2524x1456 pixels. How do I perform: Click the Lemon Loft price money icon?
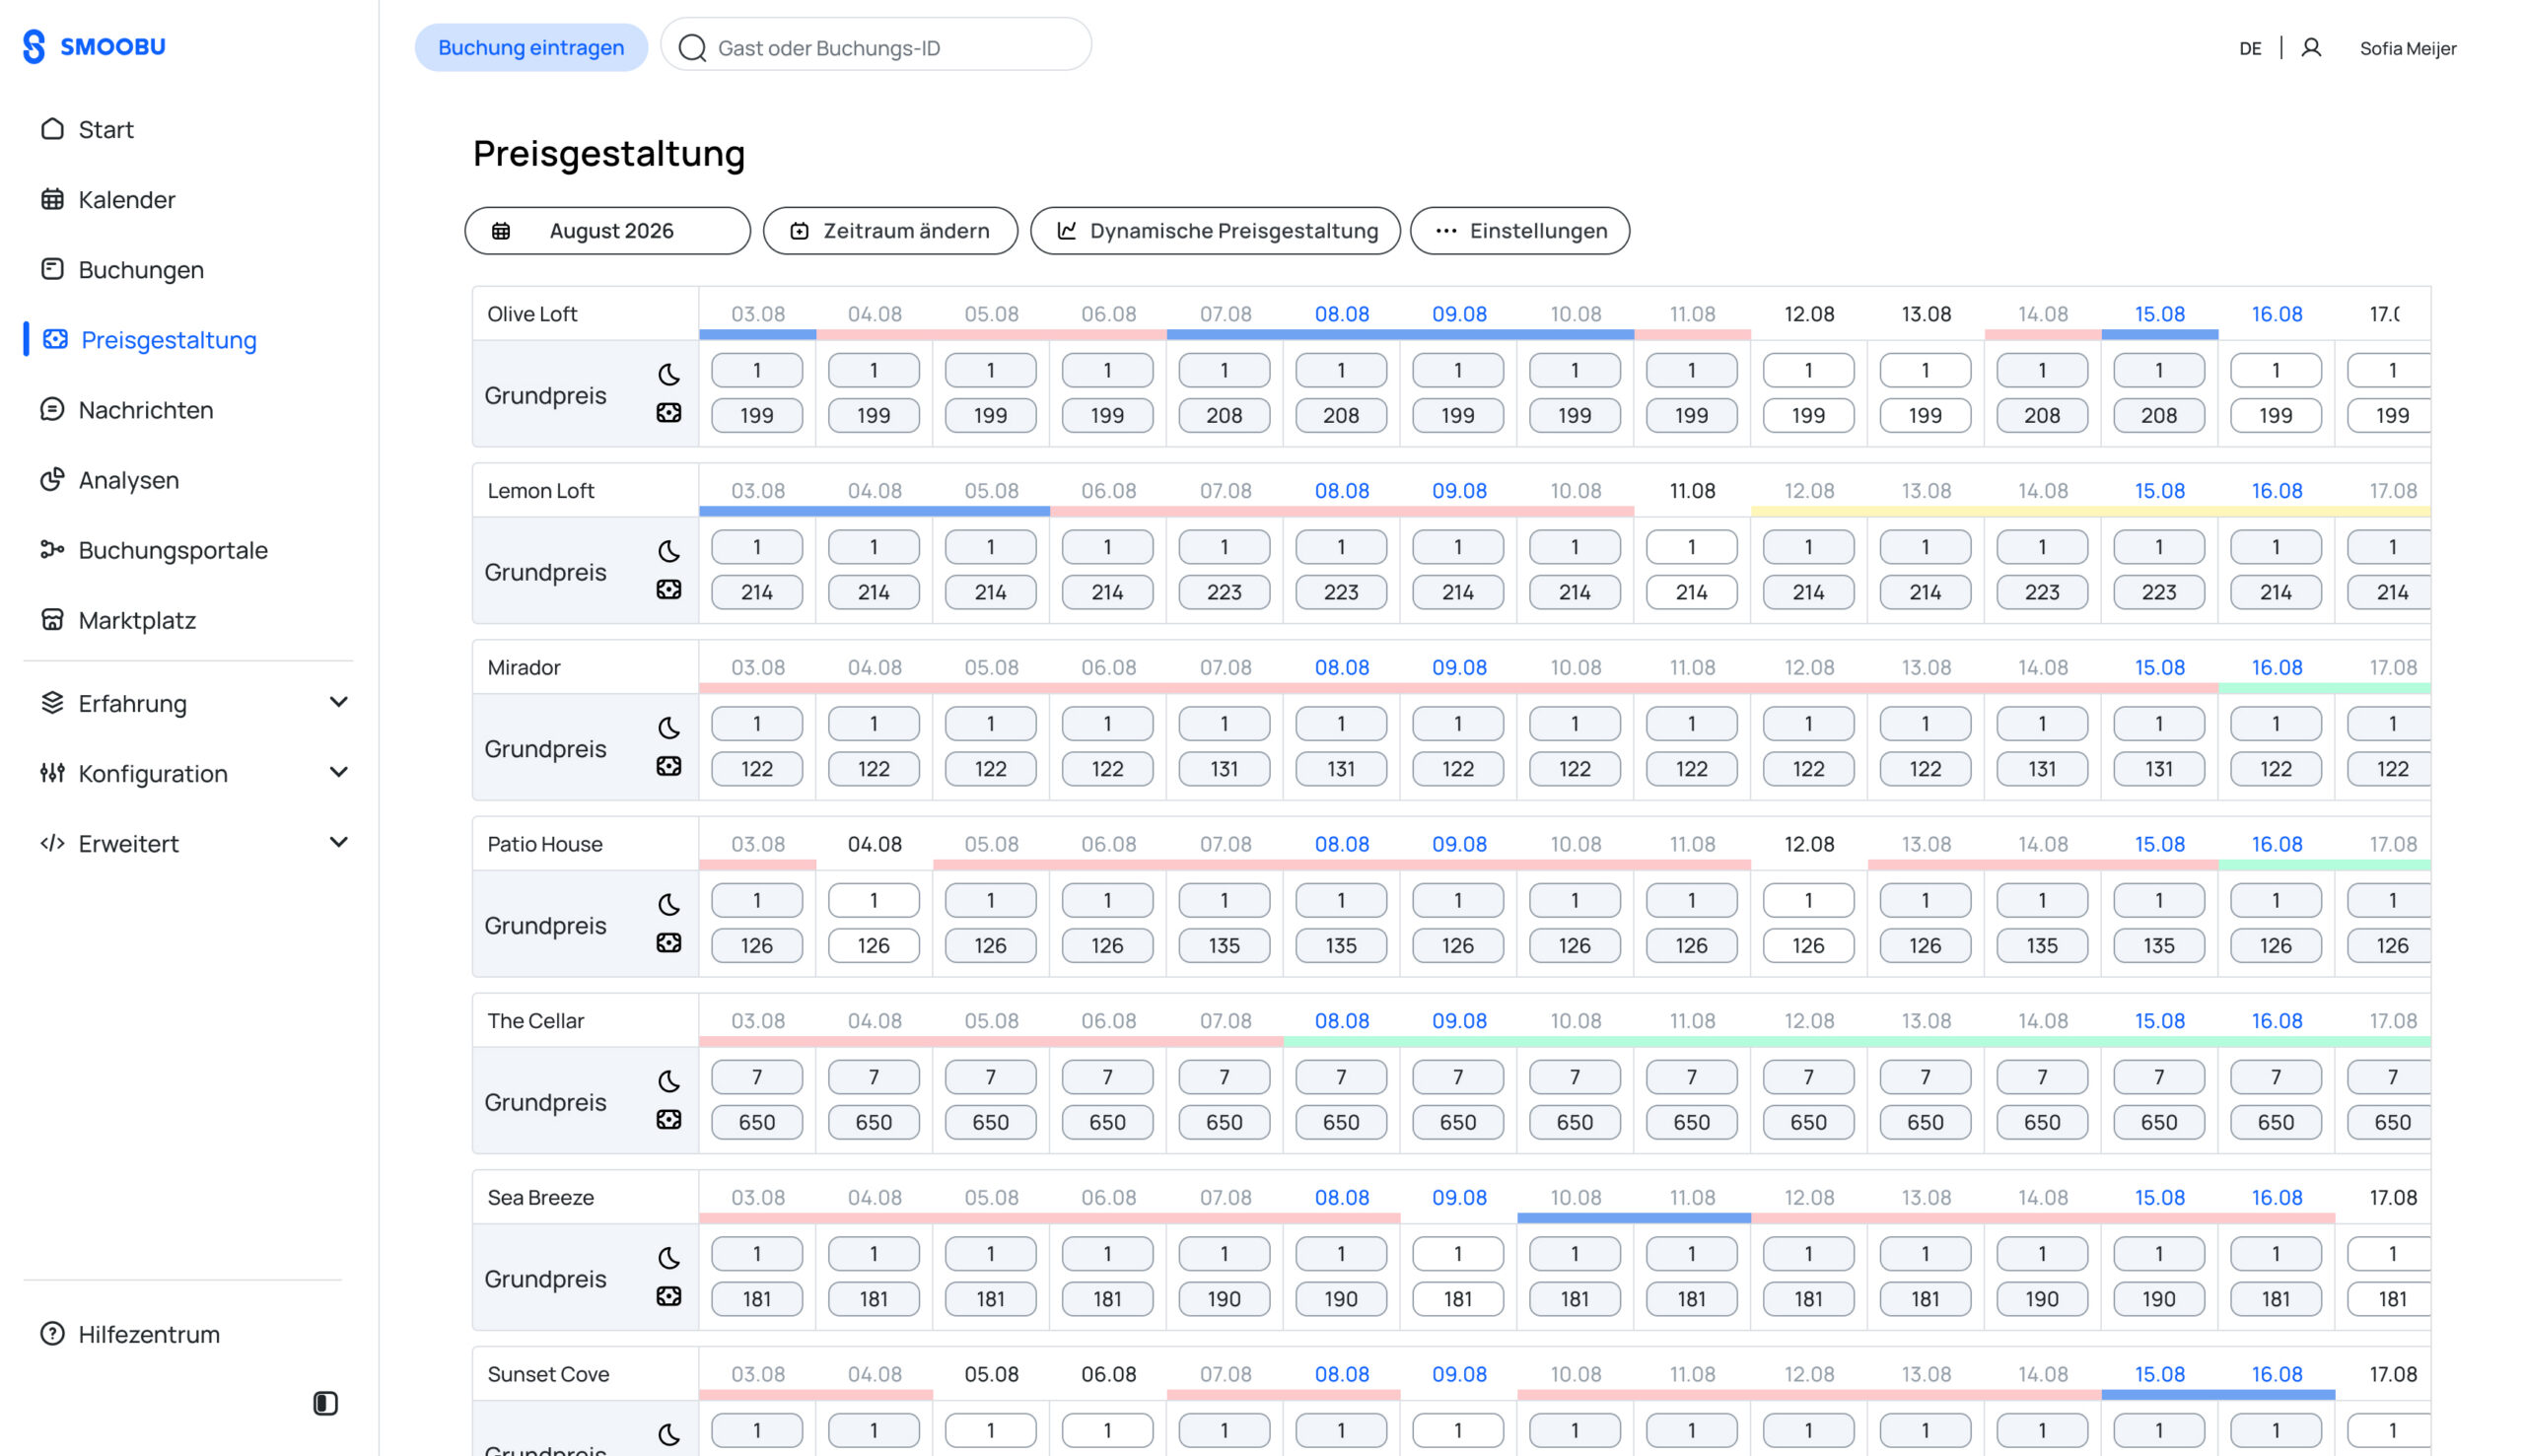[x=669, y=589]
